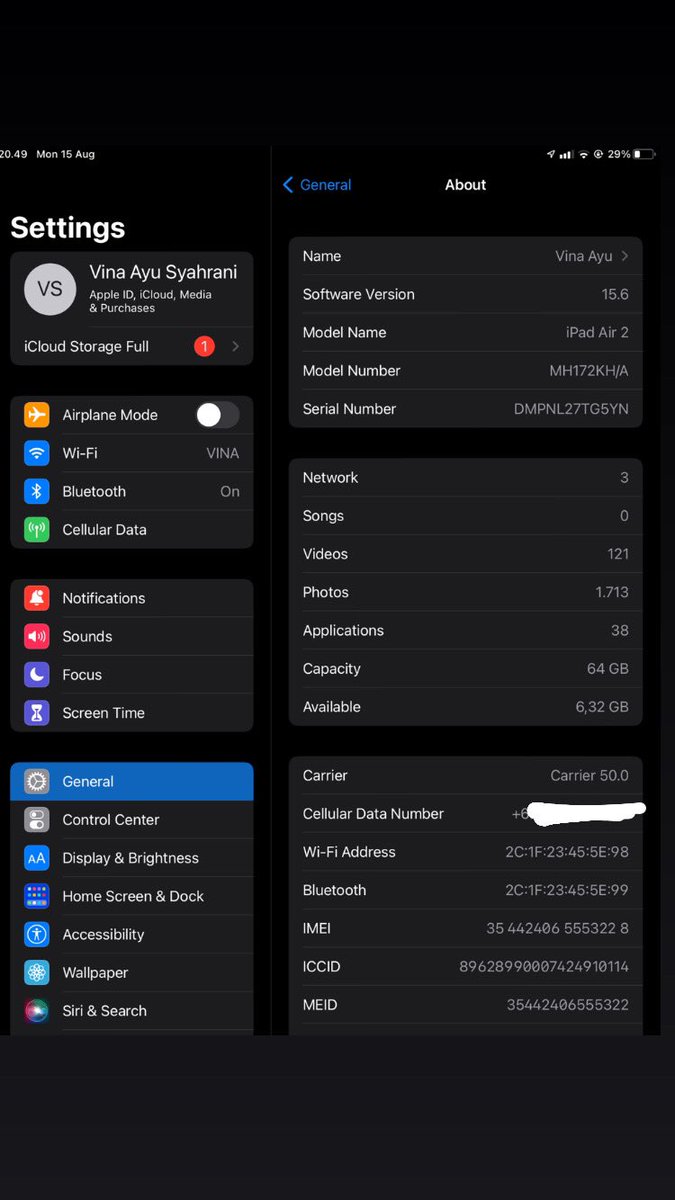Viewport: 675px width, 1200px height.
Task: Tap the Videos row showing 121
Action: click(466, 554)
